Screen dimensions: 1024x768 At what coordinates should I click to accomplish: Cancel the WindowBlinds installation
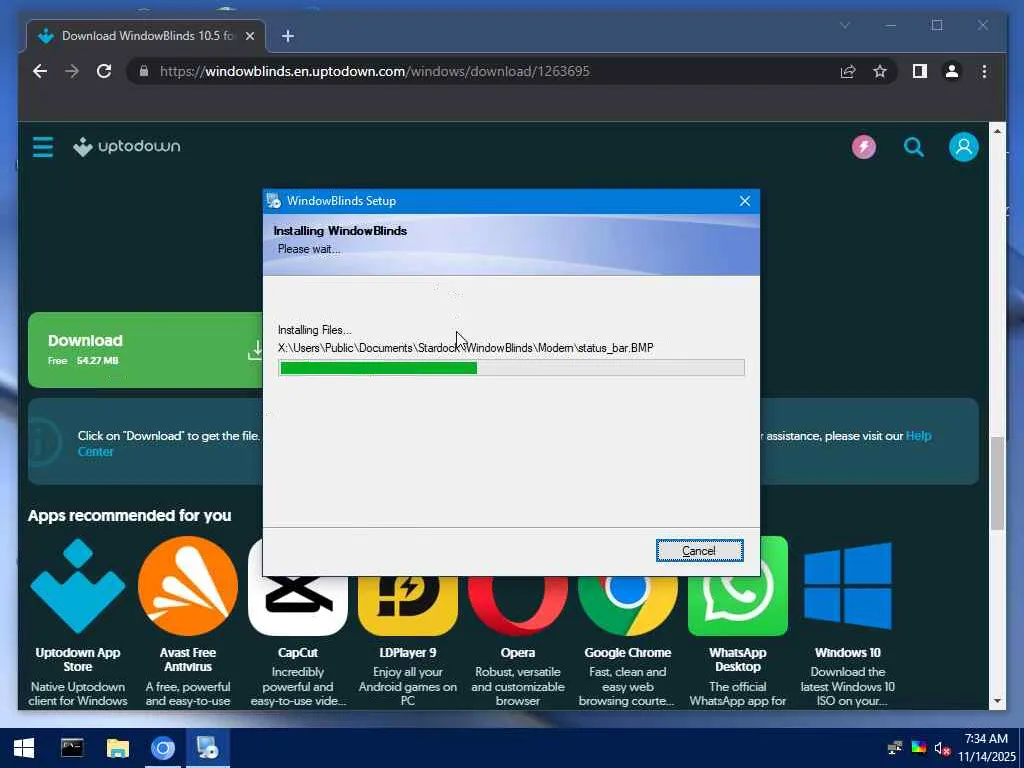pyautogui.click(x=699, y=551)
